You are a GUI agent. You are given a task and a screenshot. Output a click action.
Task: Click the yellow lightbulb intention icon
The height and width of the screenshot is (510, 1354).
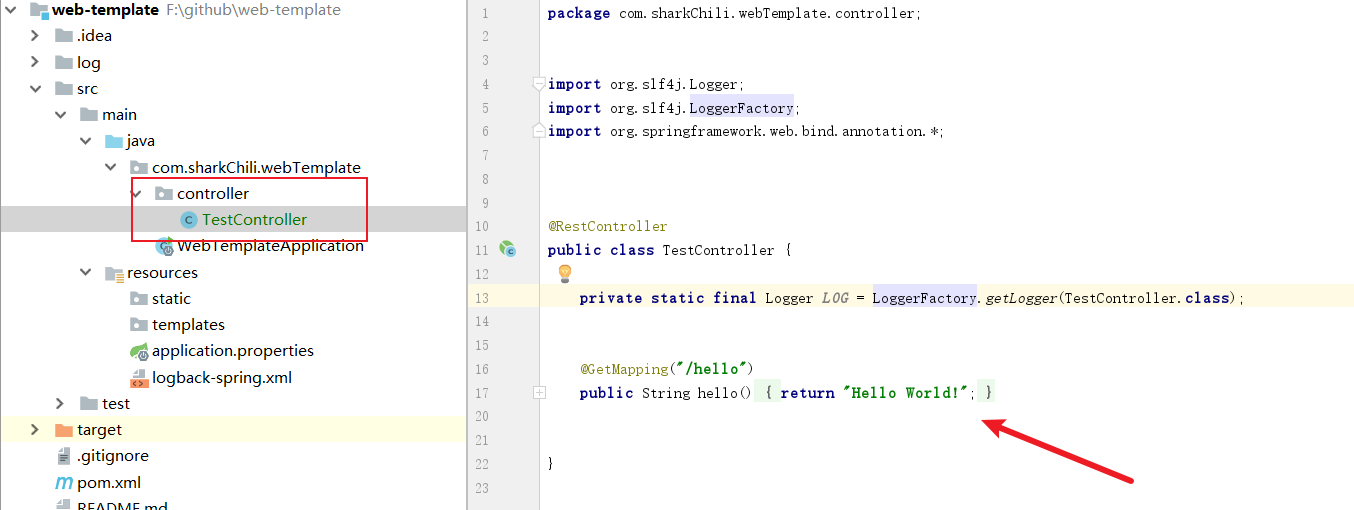pyautogui.click(x=564, y=273)
